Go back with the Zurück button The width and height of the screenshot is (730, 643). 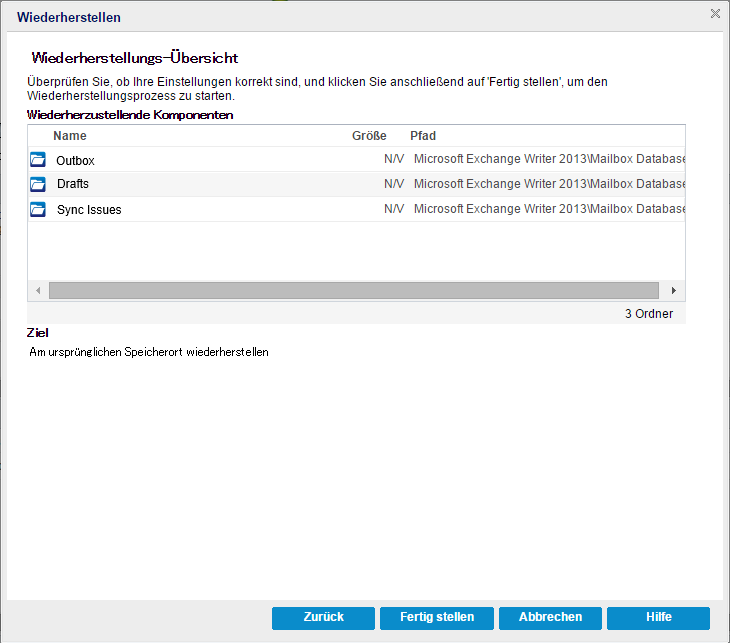click(323, 618)
